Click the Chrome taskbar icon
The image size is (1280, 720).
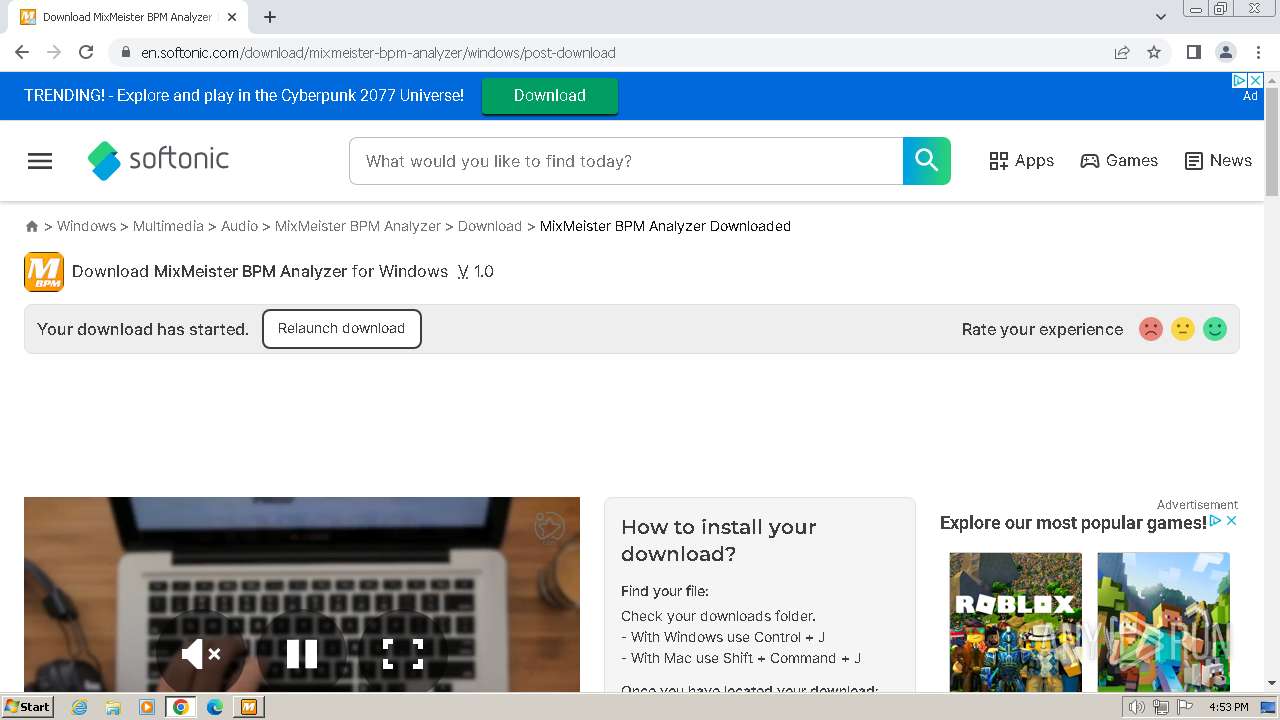[x=181, y=707]
